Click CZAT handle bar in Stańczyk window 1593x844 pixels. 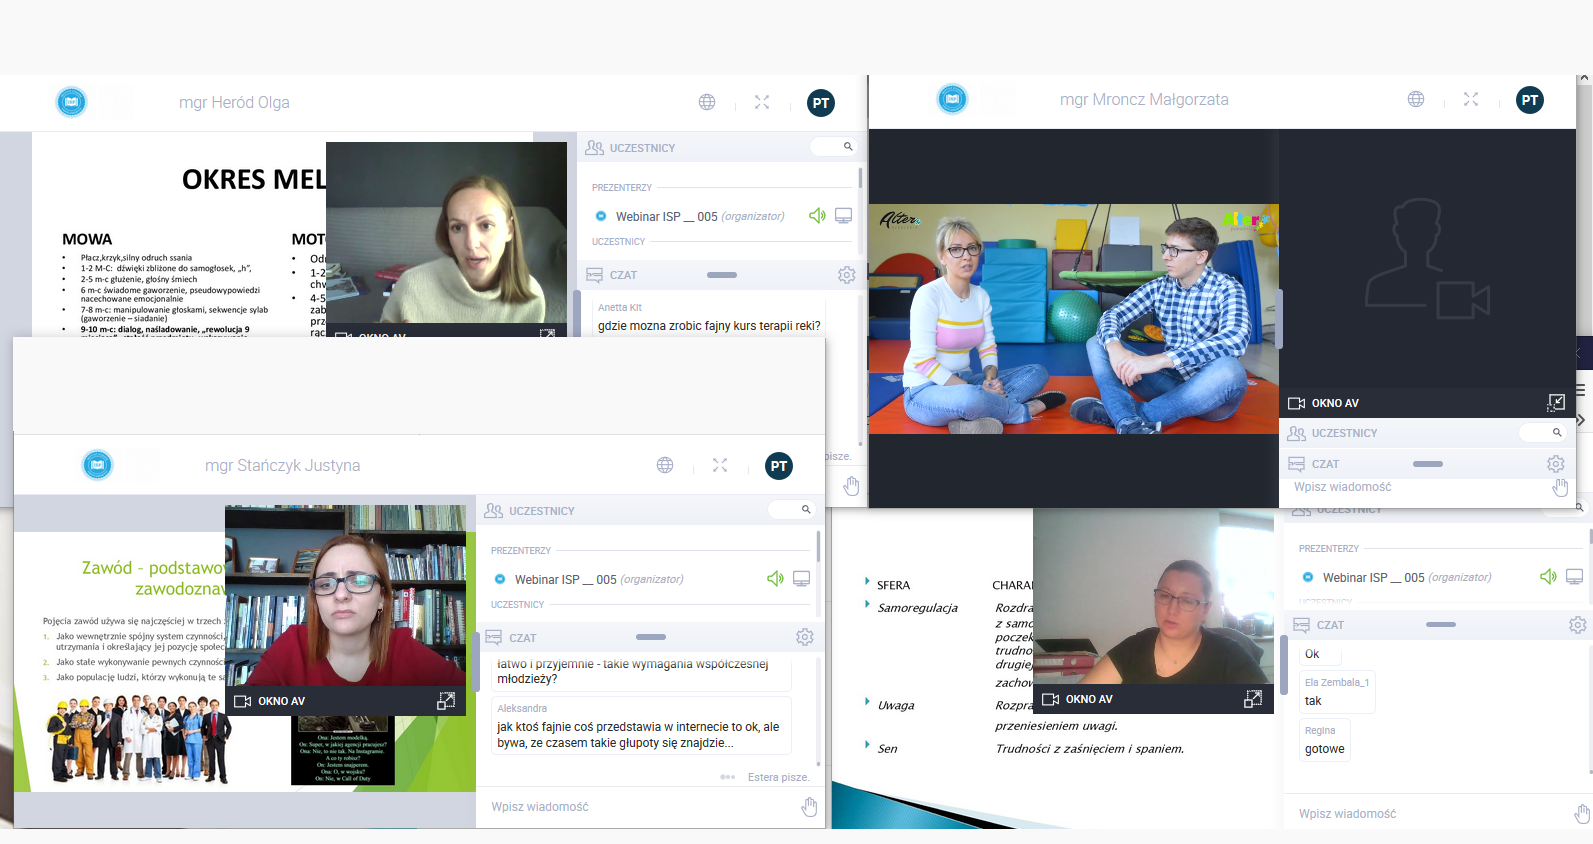tap(651, 637)
